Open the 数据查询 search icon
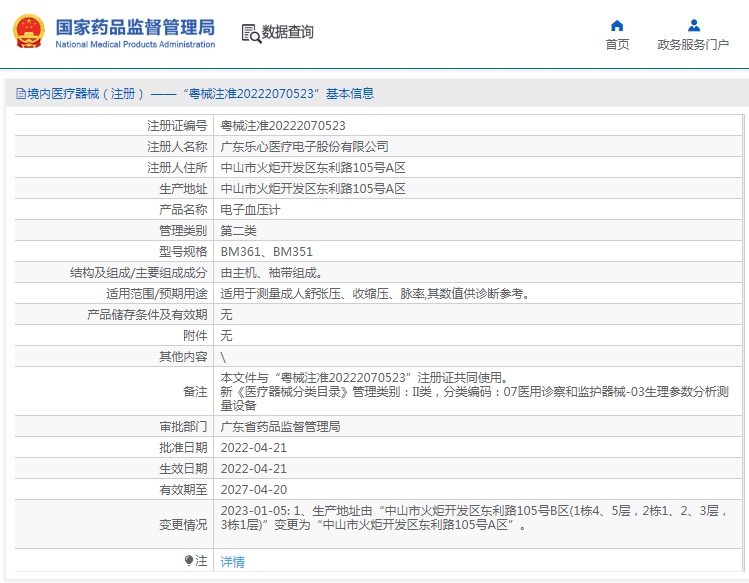This screenshot has width=749, height=583. 251,33
